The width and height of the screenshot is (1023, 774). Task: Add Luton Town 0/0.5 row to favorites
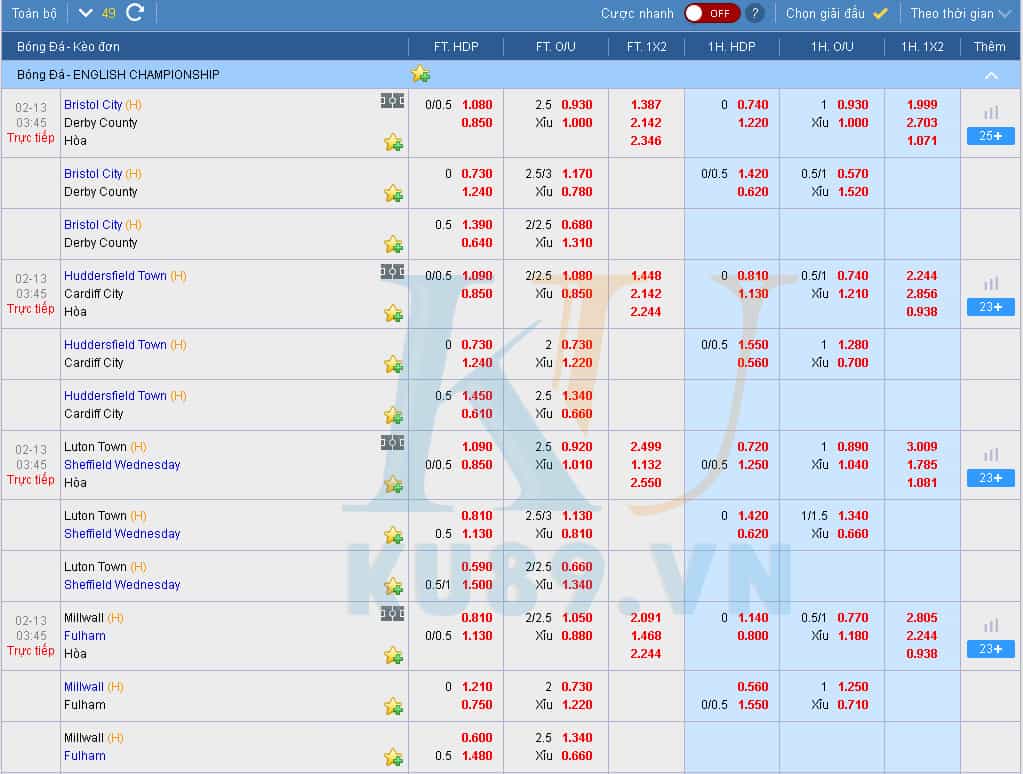click(393, 484)
